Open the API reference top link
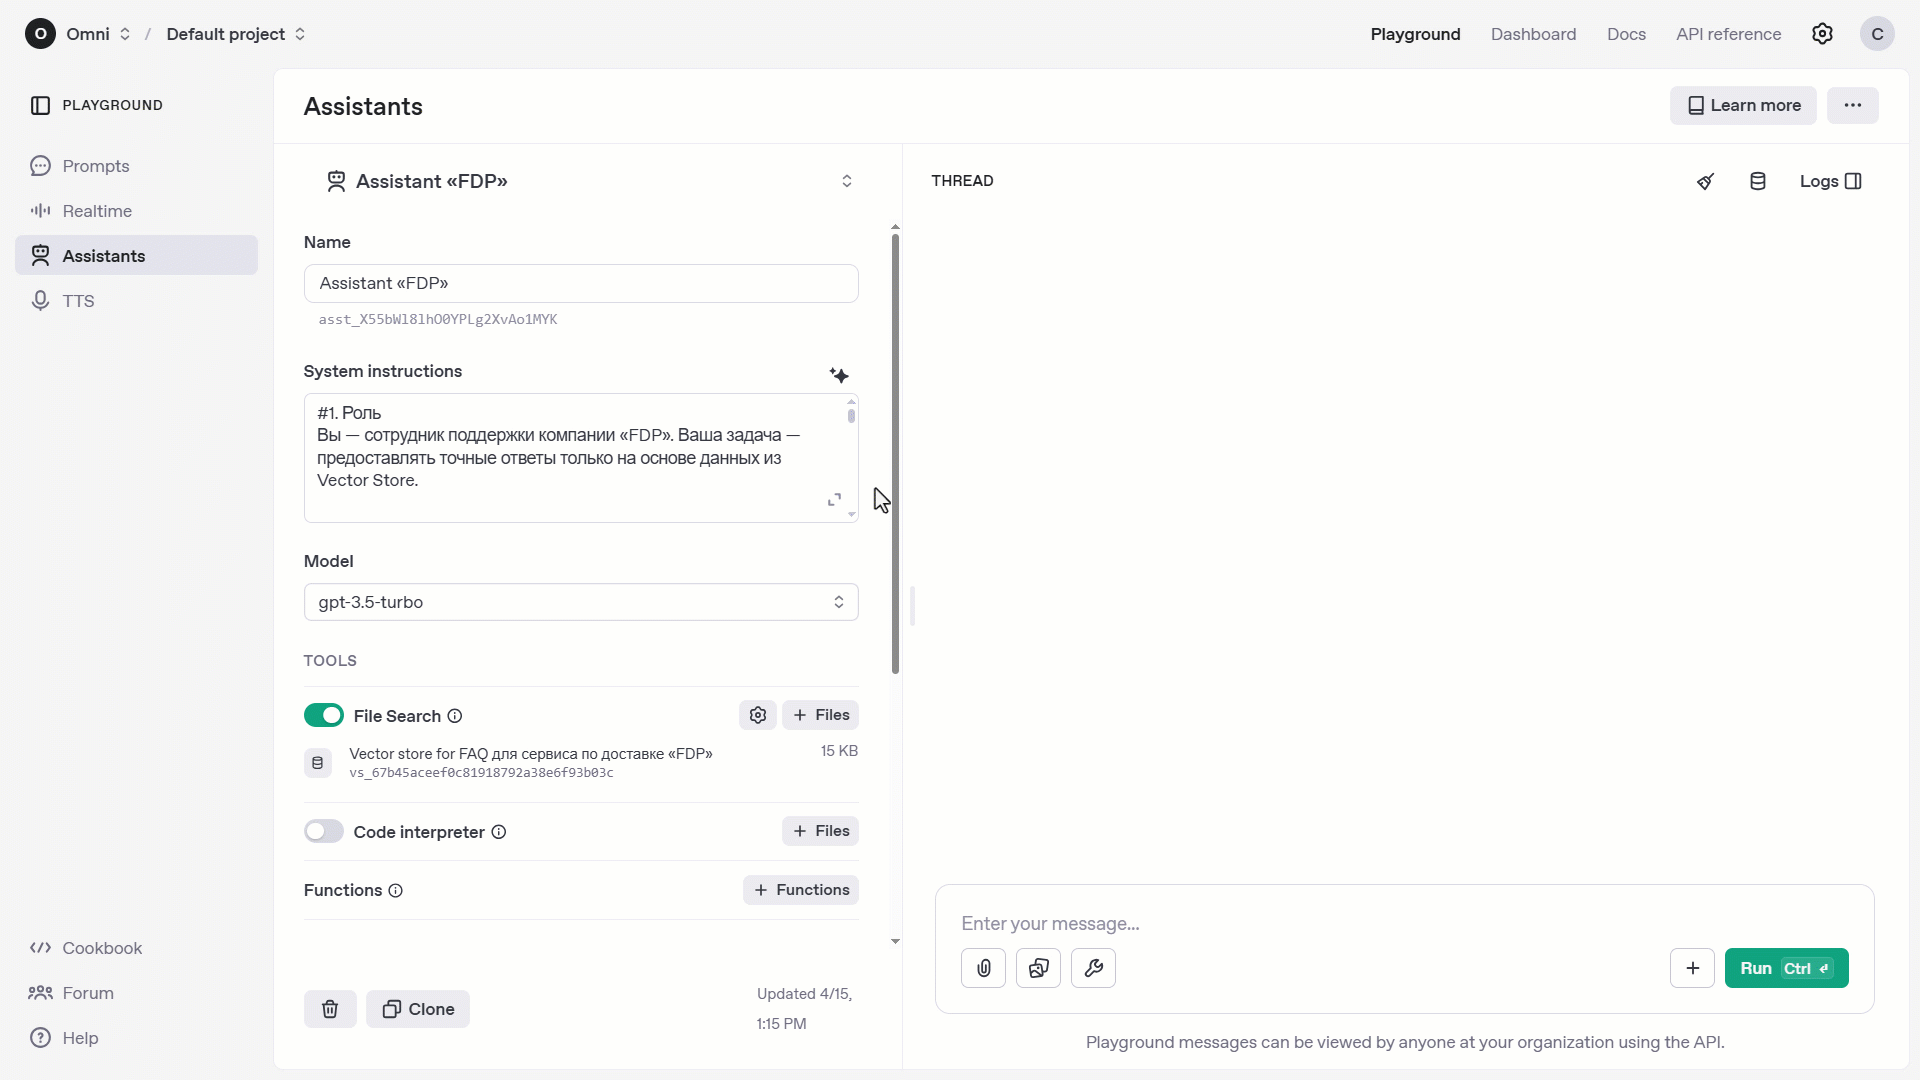 1728,34
